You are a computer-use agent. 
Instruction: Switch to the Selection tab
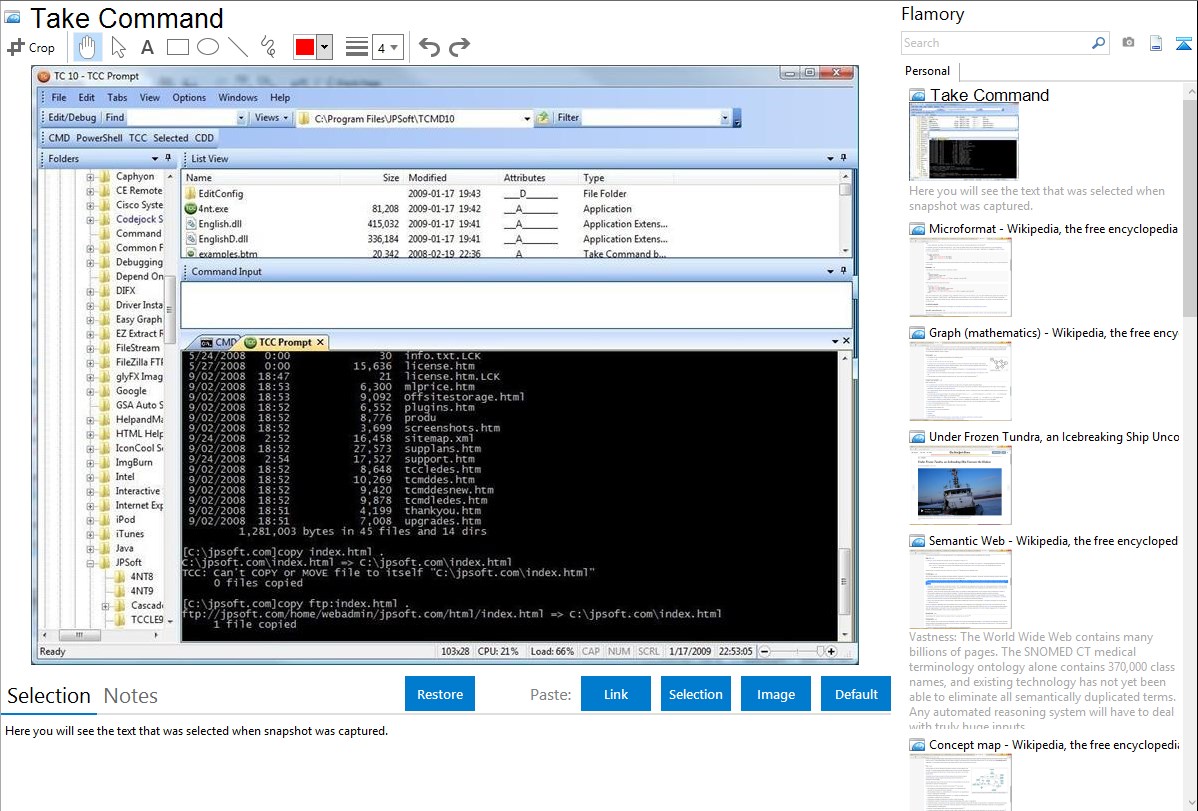pyautogui.click(x=49, y=696)
